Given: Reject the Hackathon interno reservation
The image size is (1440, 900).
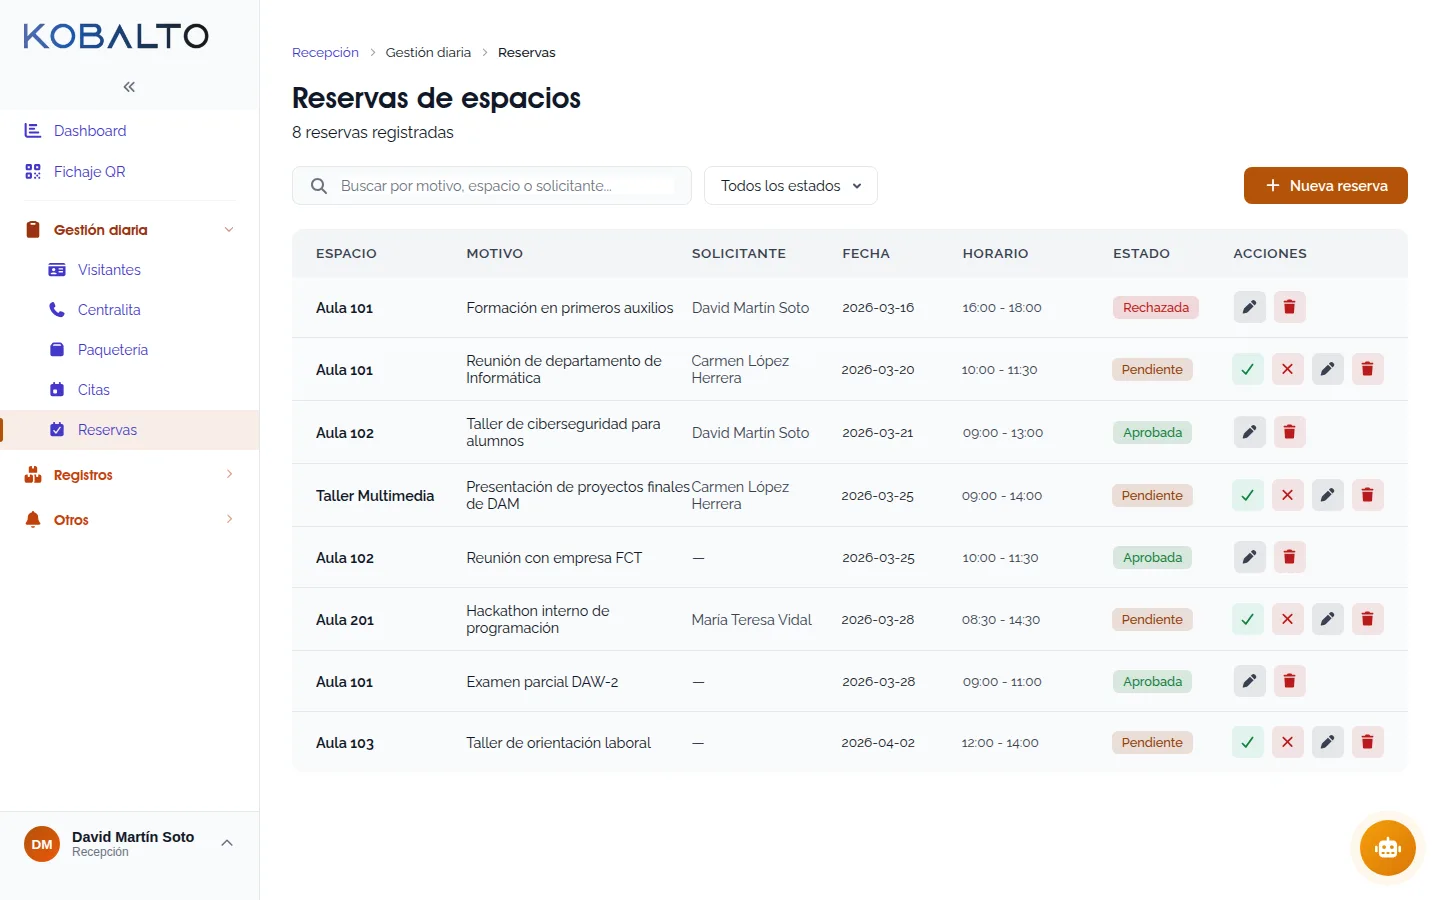Looking at the screenshot, I should [1287, 619].
